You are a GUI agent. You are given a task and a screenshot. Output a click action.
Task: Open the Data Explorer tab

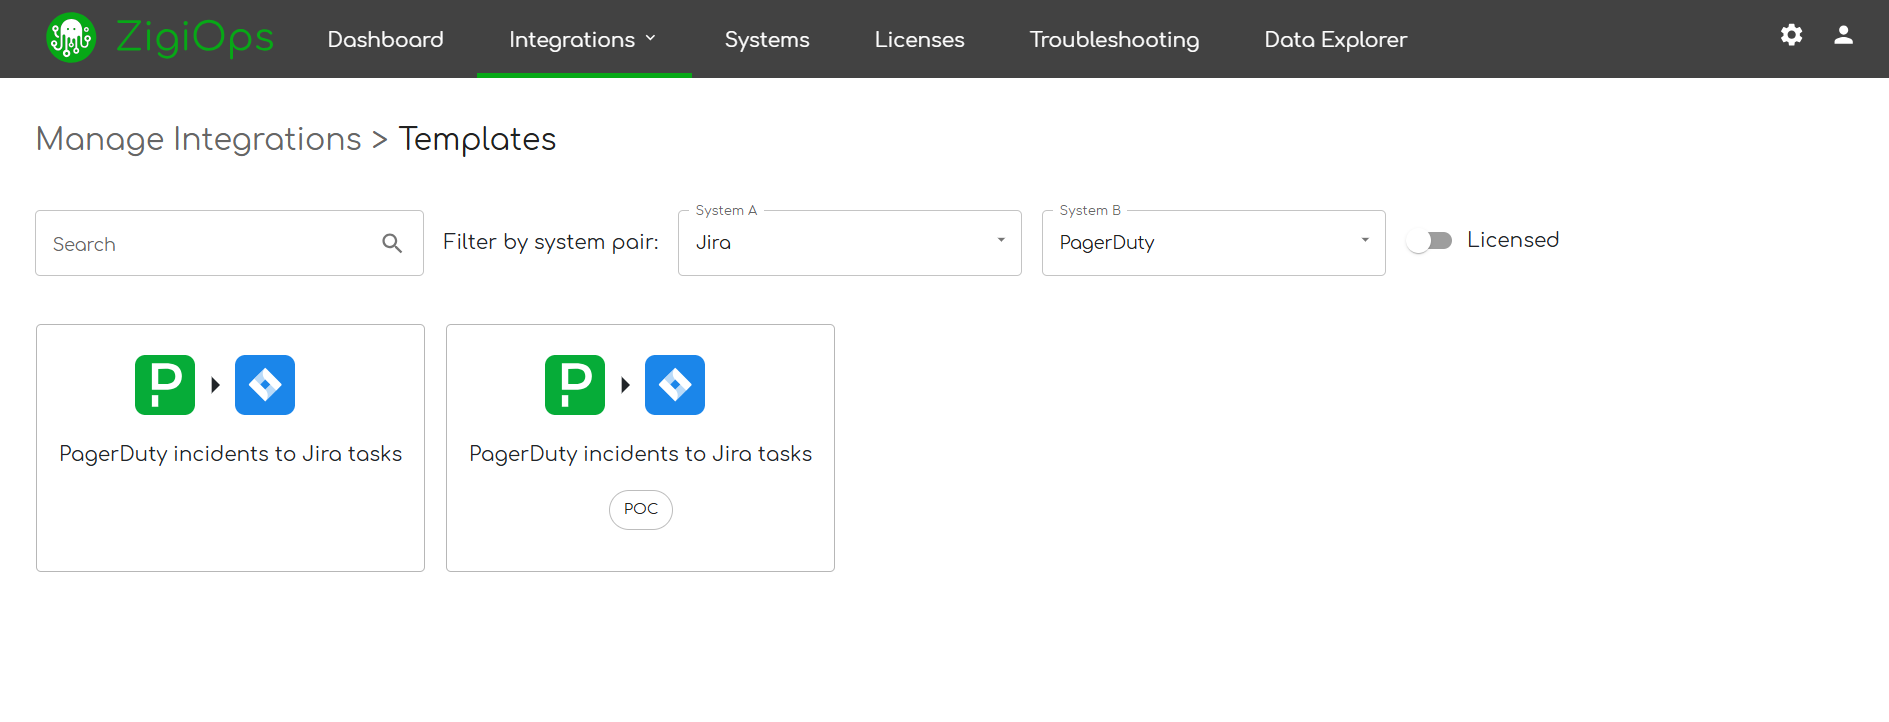click(x=1335, y=39)
